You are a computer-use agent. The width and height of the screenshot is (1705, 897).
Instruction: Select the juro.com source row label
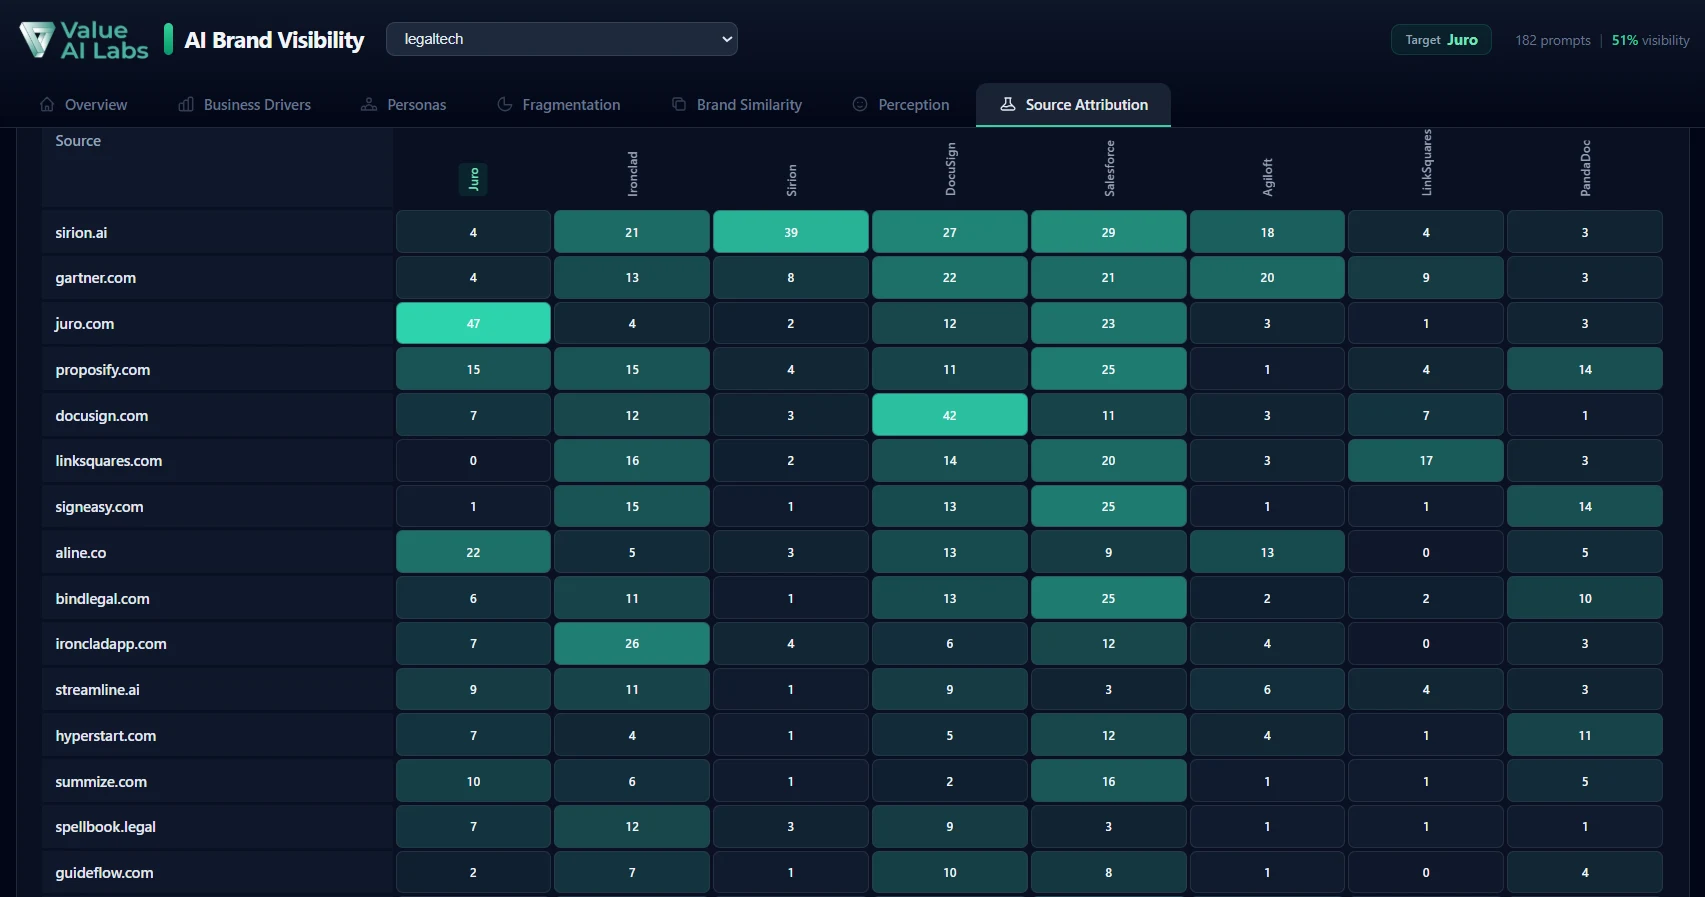click(x=84, y=324)
